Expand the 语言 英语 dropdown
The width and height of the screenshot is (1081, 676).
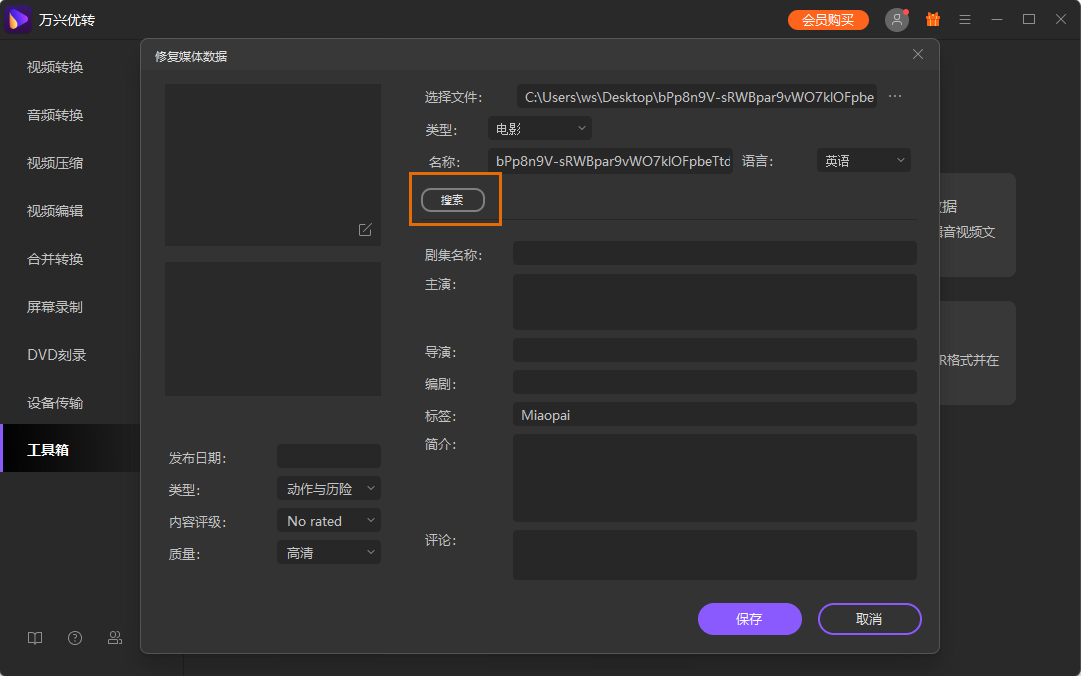coord(864,161)
